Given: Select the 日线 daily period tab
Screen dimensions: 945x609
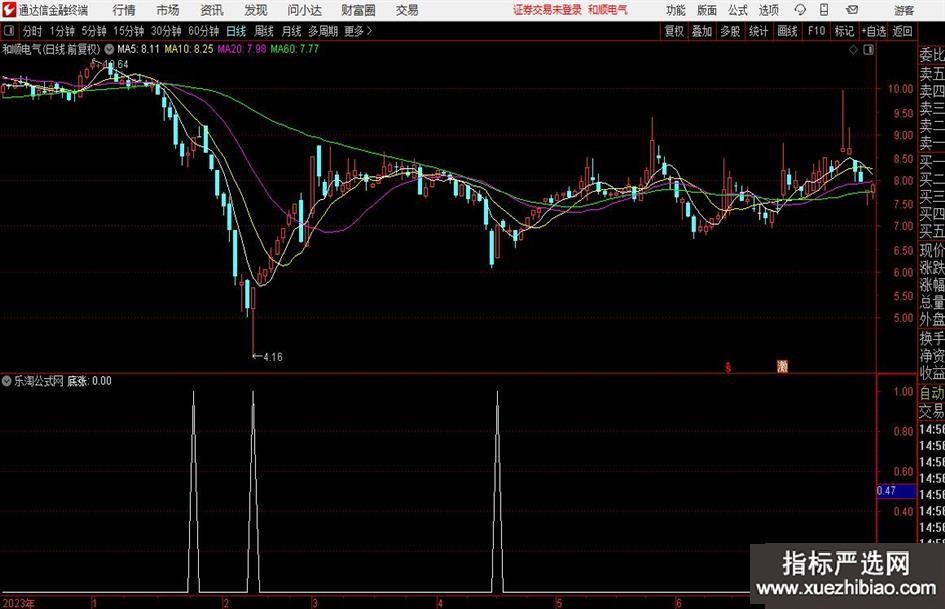Looking at the screenshot, I should point(236,31).
